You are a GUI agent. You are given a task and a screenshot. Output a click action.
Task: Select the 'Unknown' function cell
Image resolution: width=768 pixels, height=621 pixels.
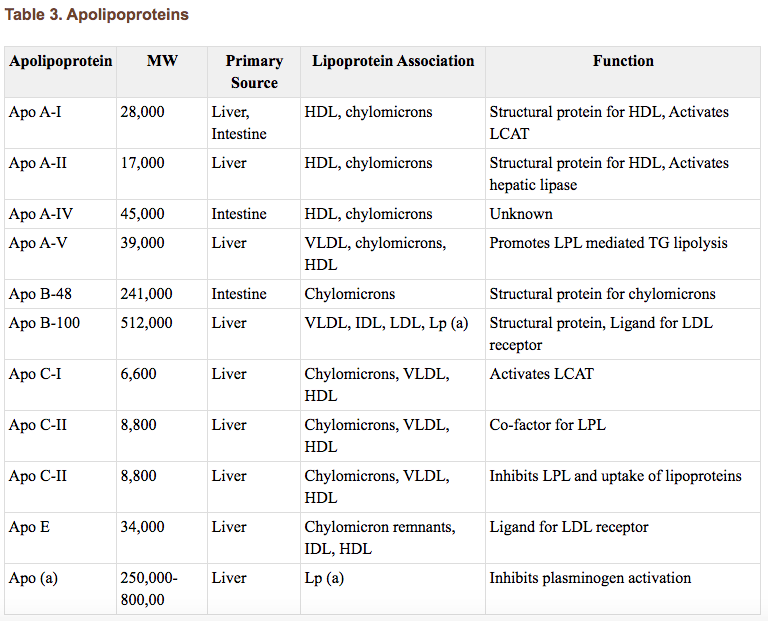point(521,214)
